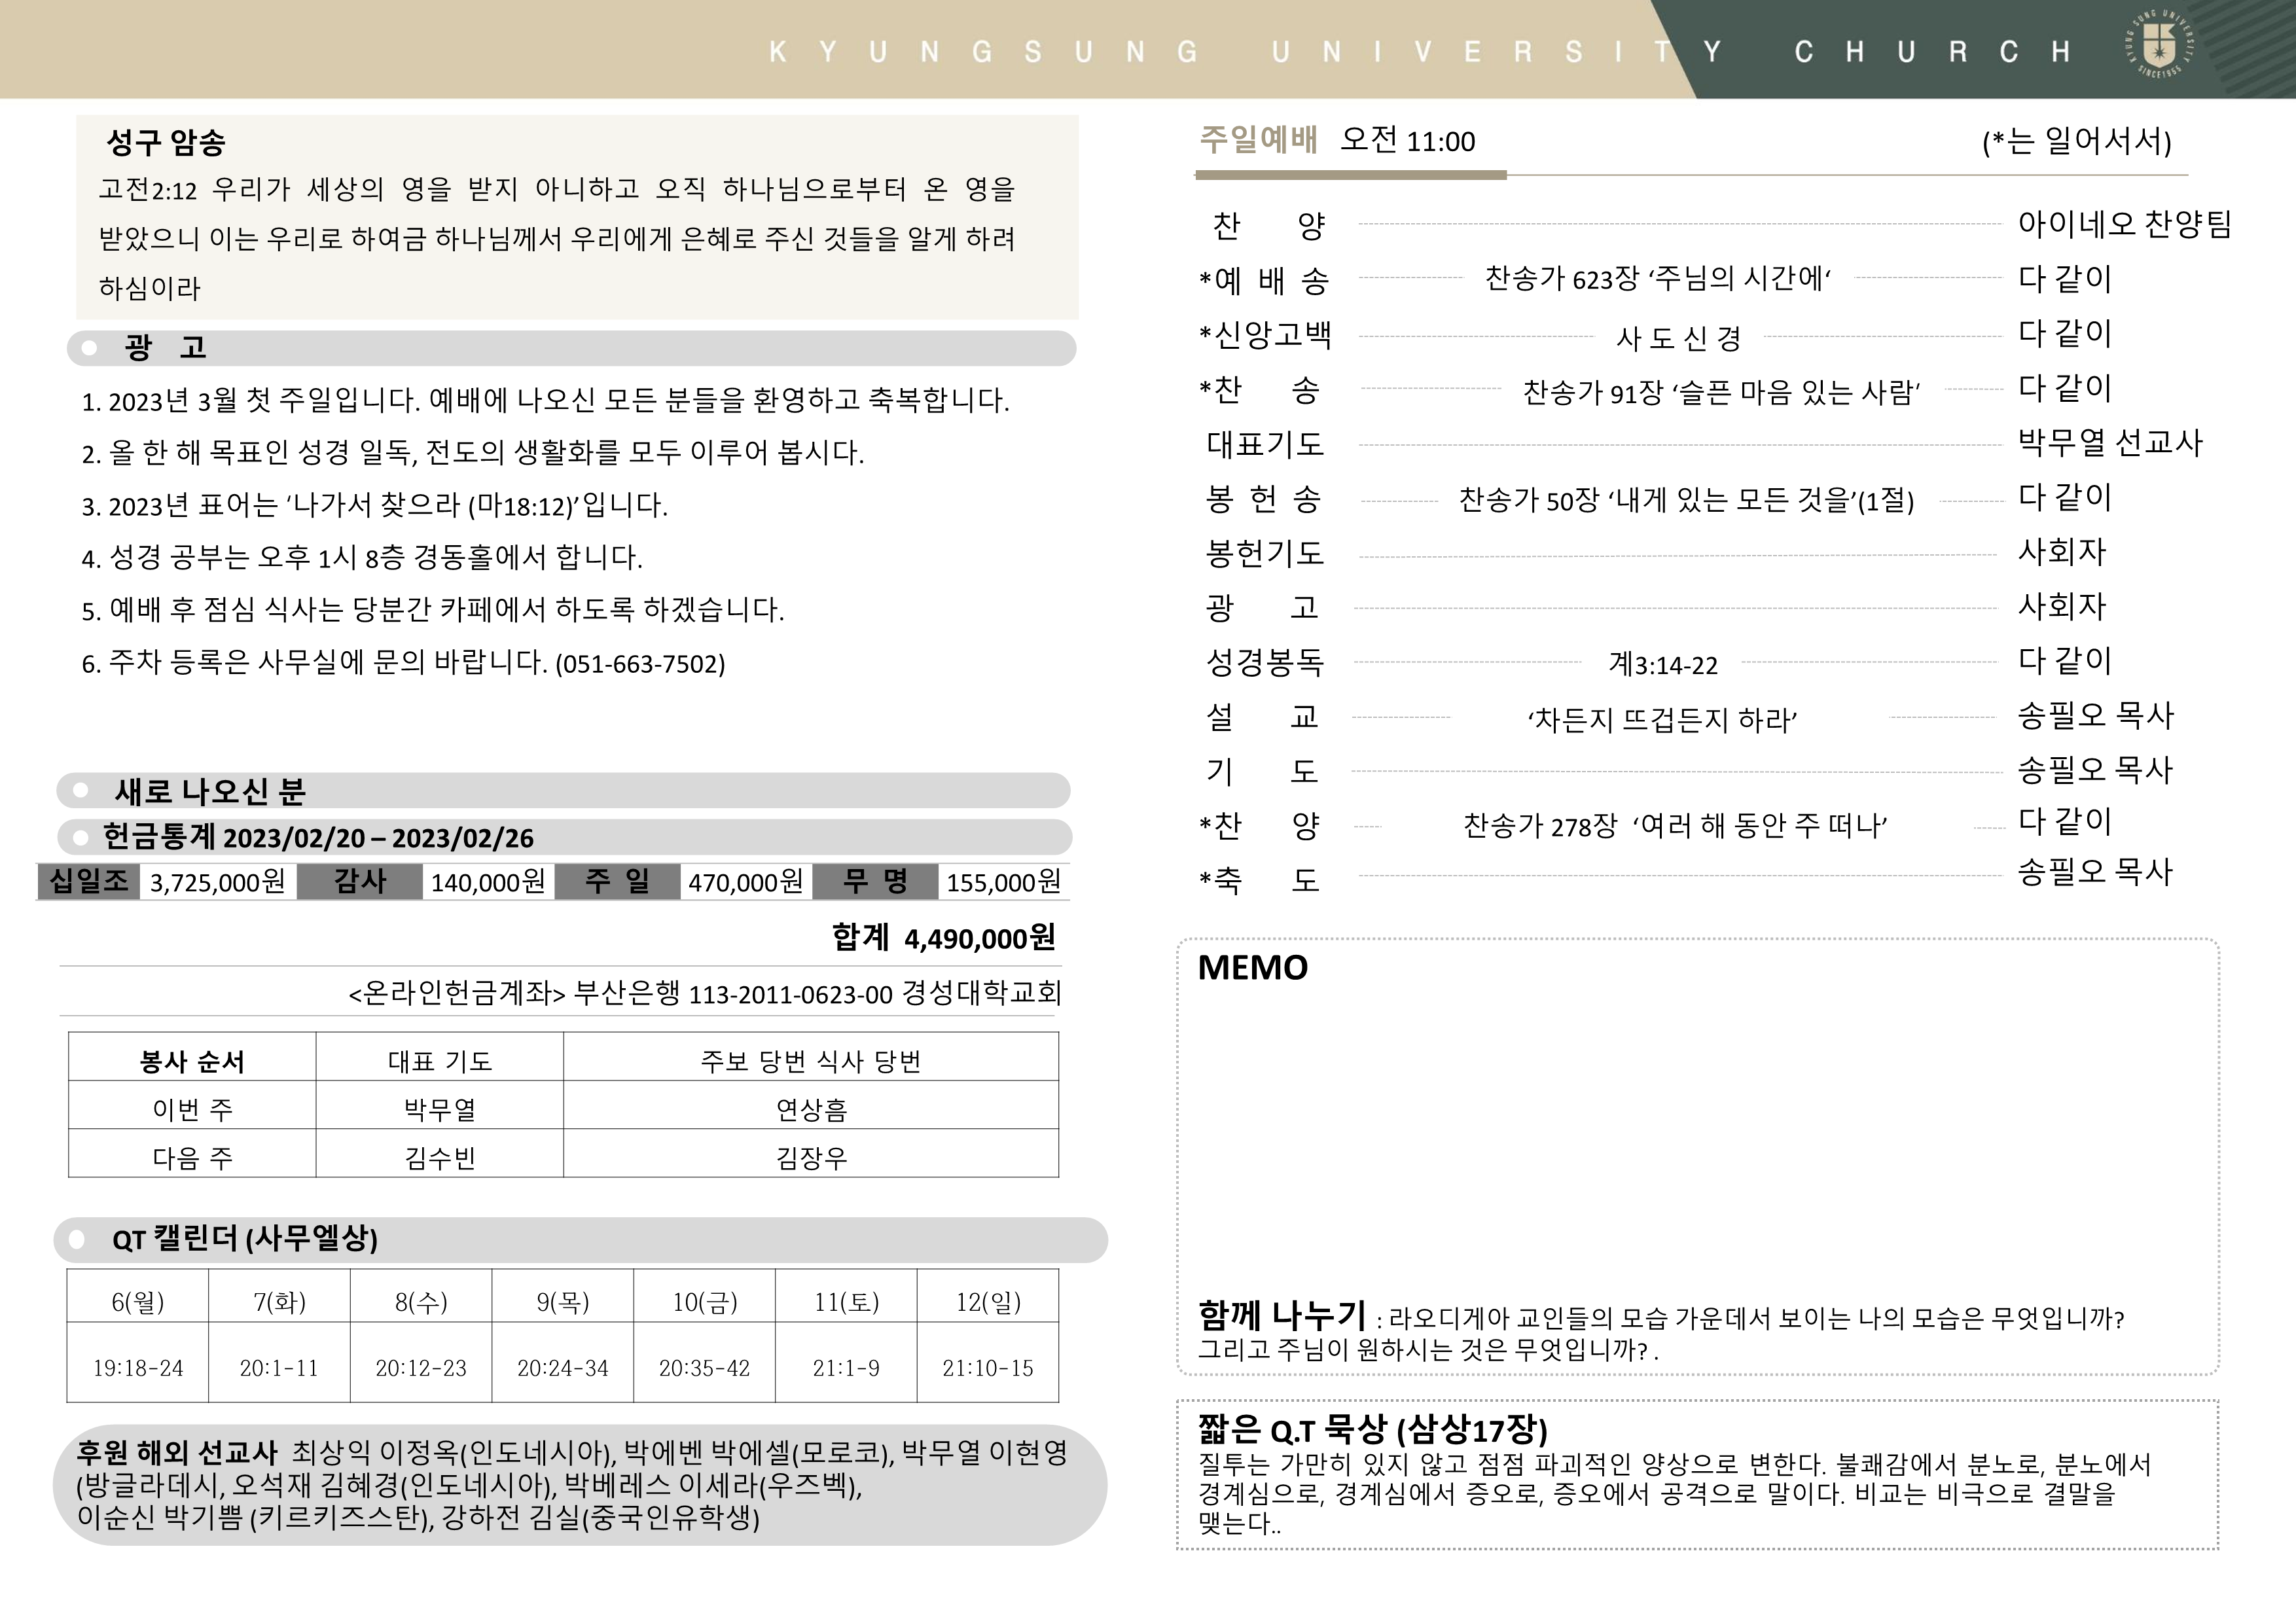Click the '성구 암송' heading
2296x1623 pixels.
pyautogui.click(x=166, y=143)
